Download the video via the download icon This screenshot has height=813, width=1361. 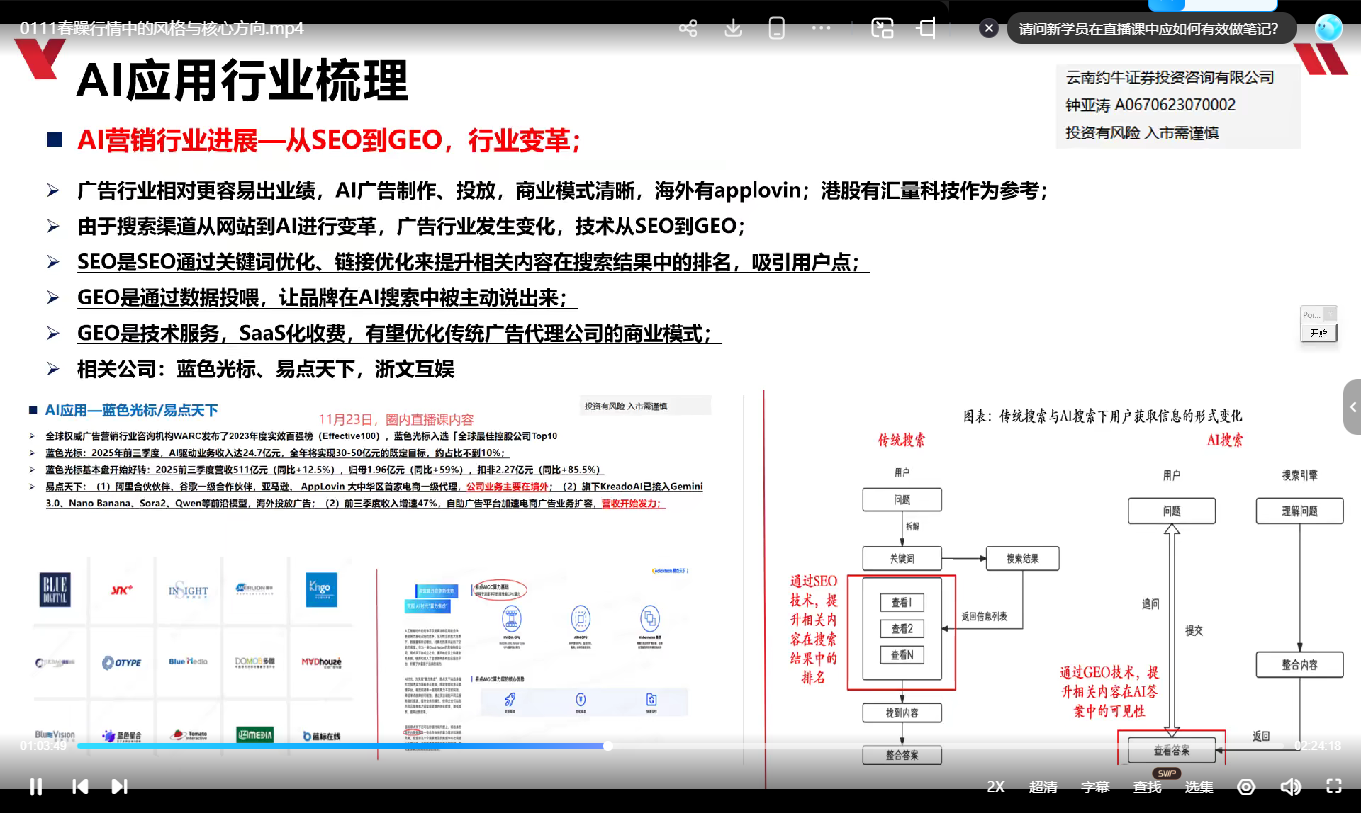pos(733,28)
